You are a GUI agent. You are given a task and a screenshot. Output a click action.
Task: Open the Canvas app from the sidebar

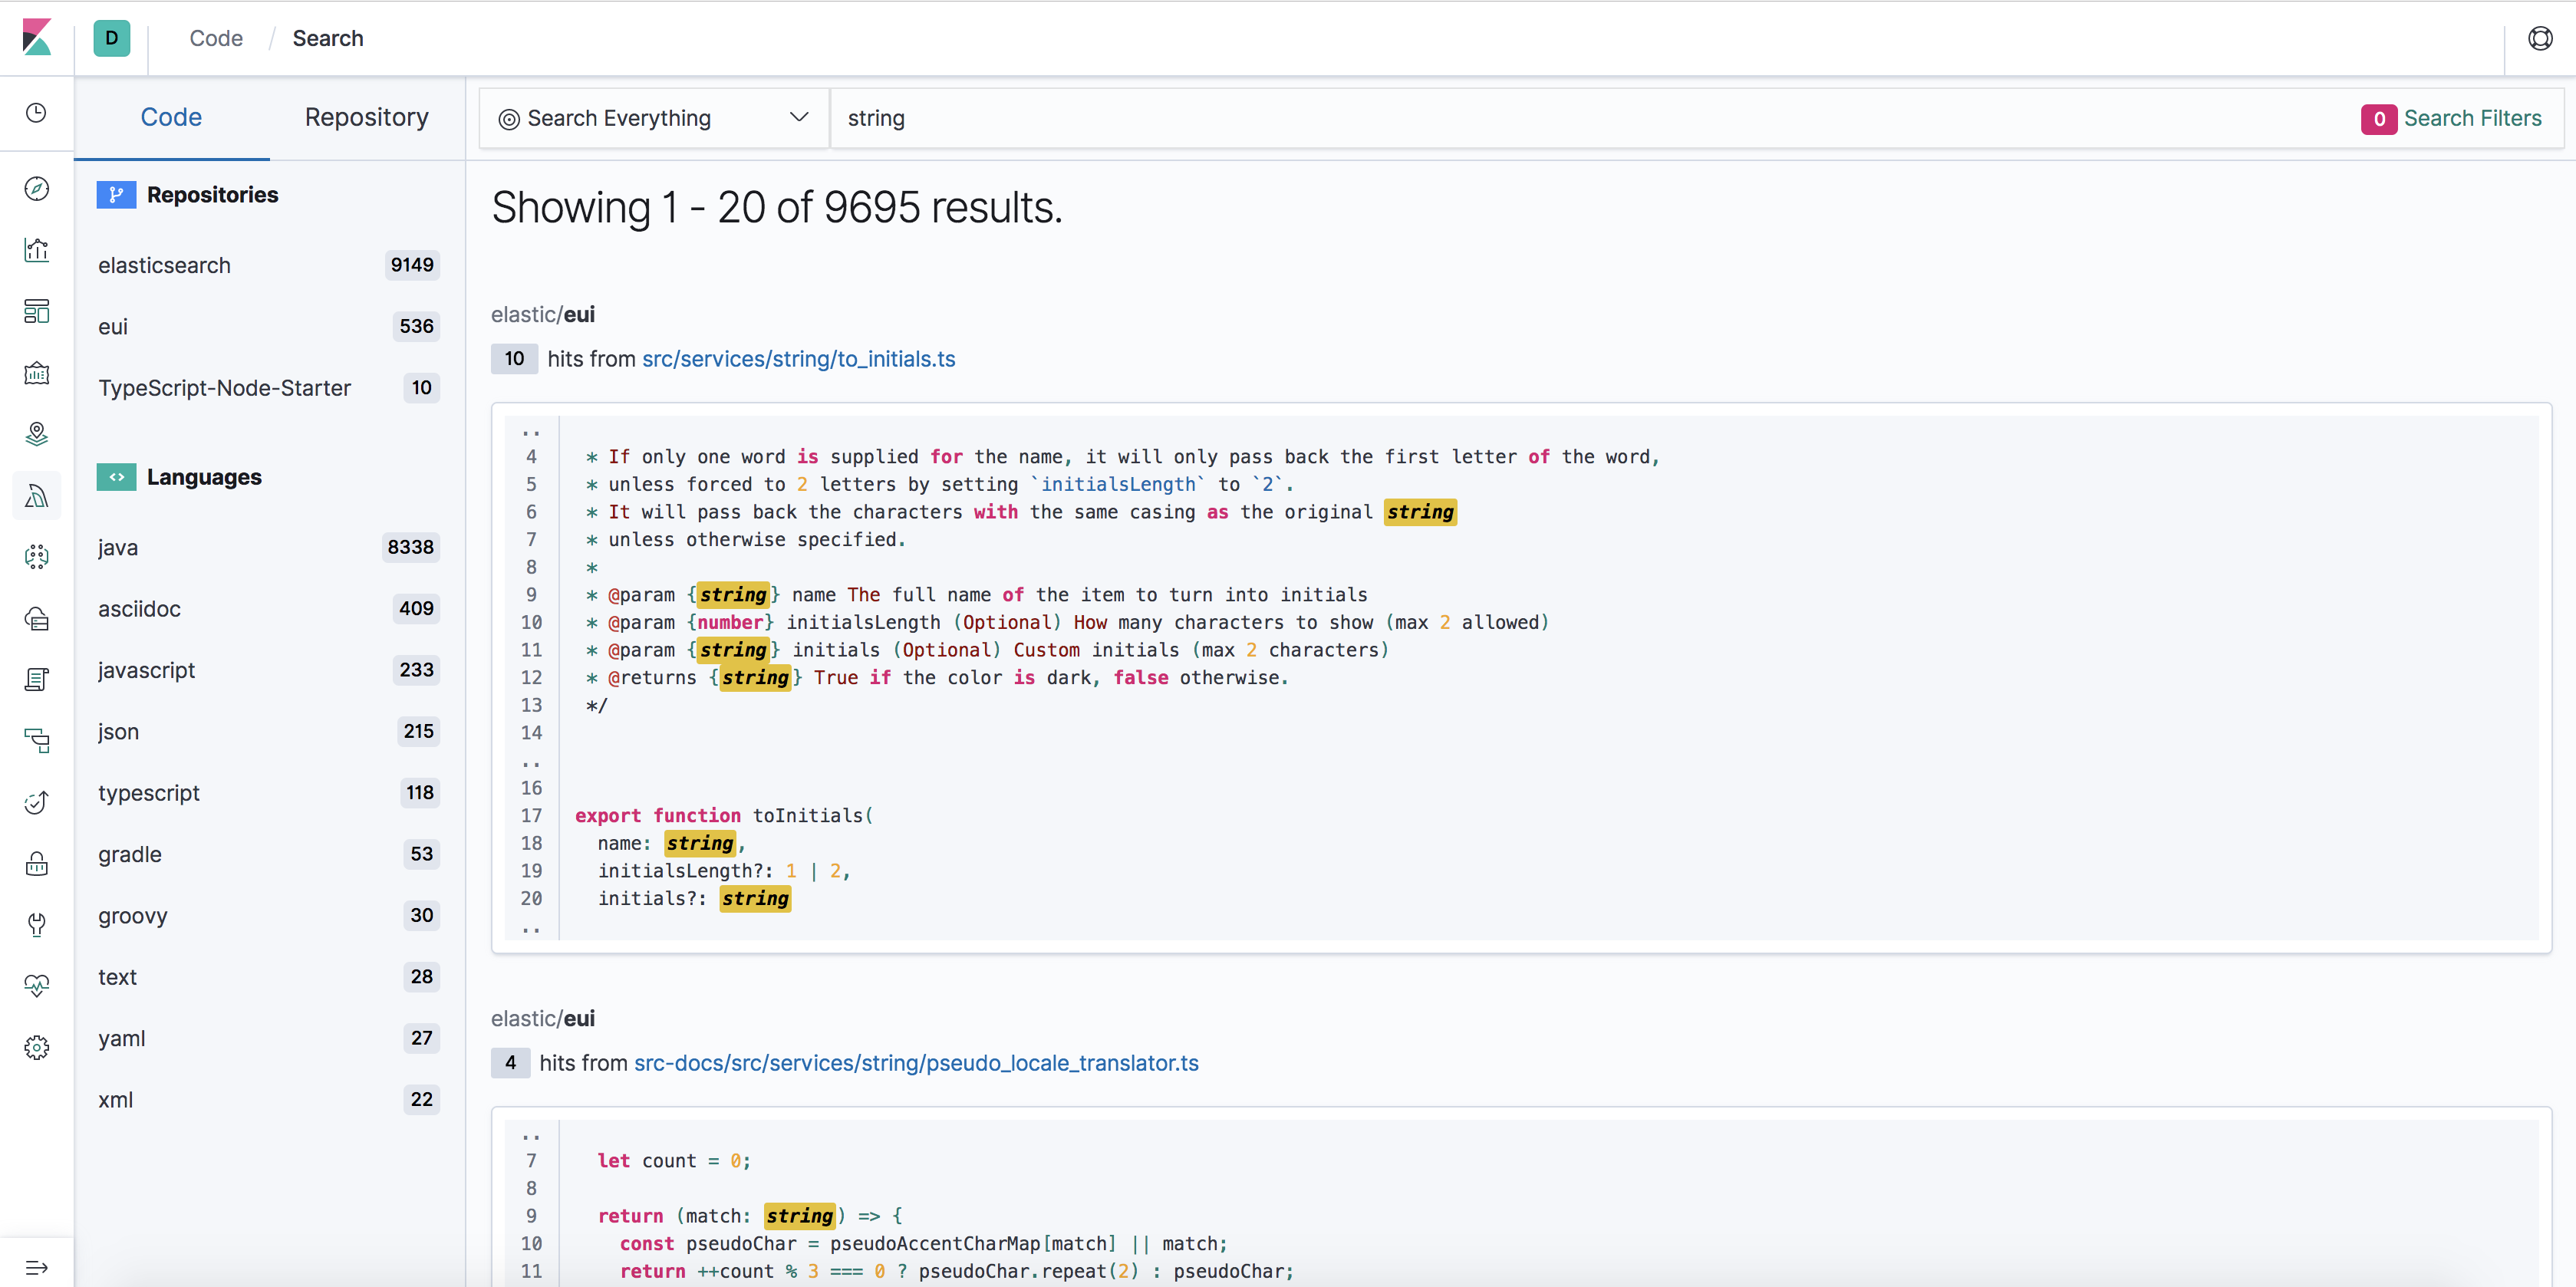pos(36,373)
